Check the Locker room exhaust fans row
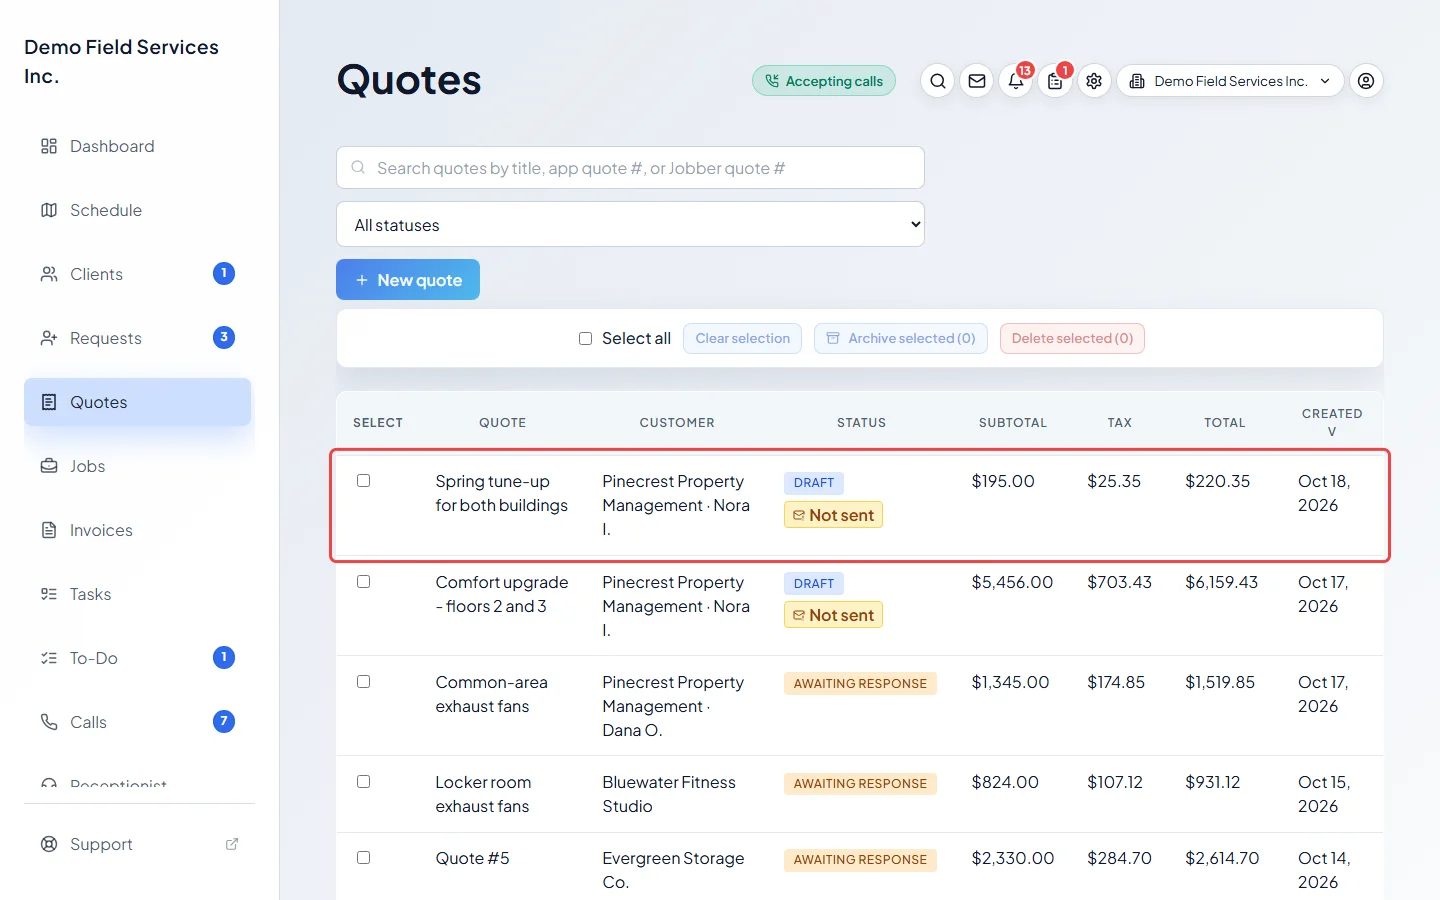 coord(364,782)
